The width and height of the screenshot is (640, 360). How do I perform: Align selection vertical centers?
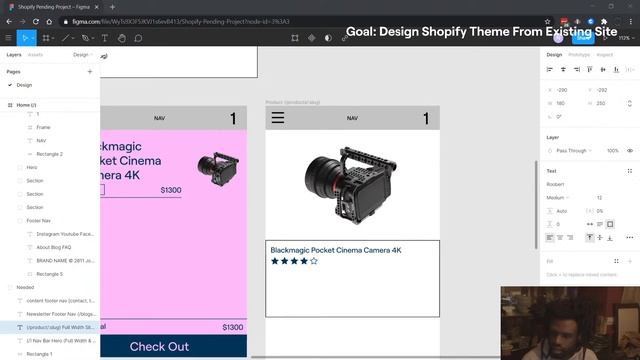coord(603,69)
